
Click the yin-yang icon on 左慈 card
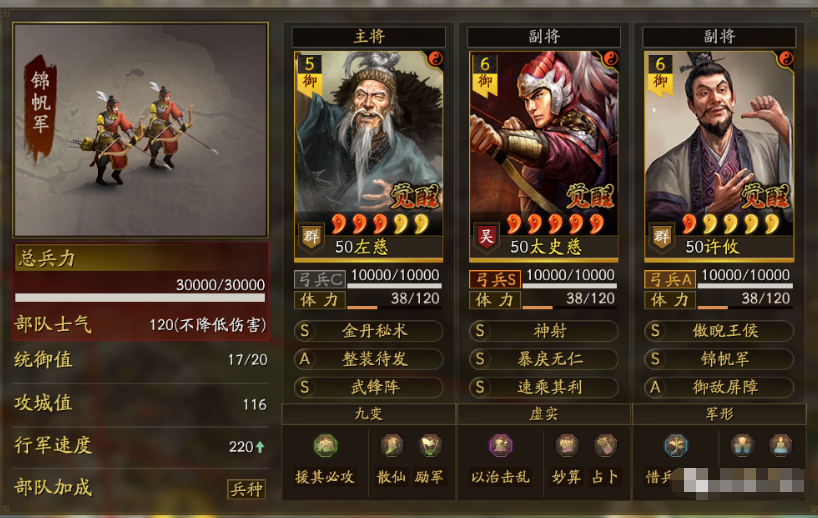[435, 59]
